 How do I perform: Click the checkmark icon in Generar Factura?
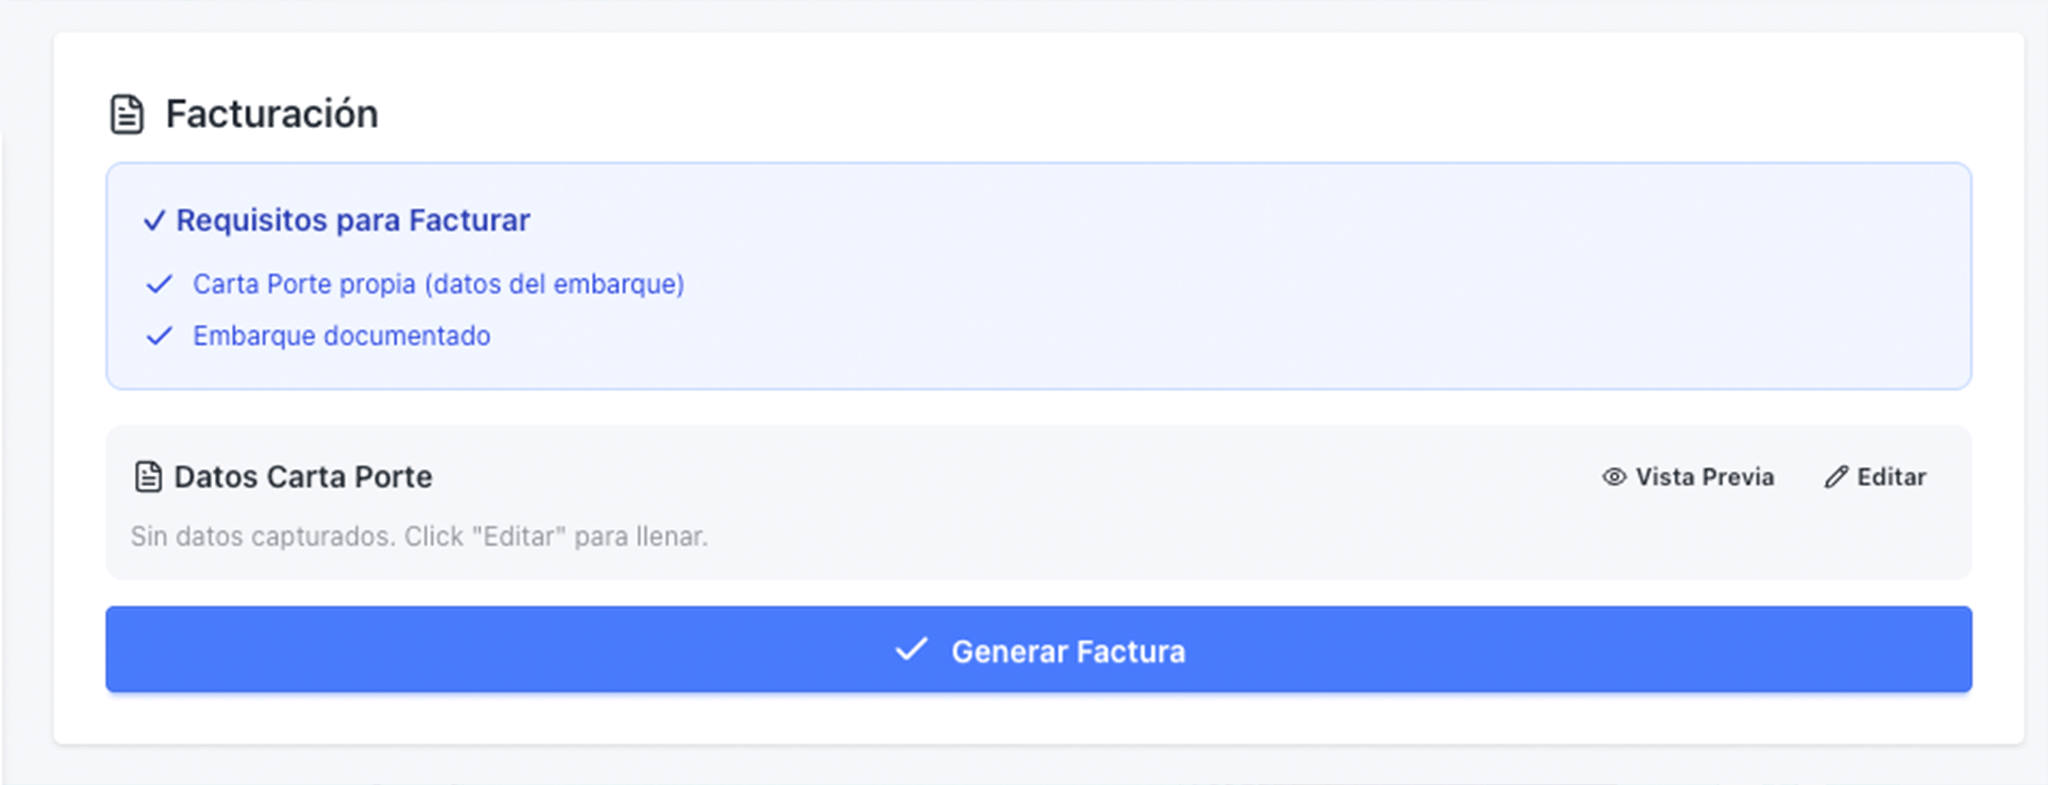pyautogui.click(x=911, y=650)
